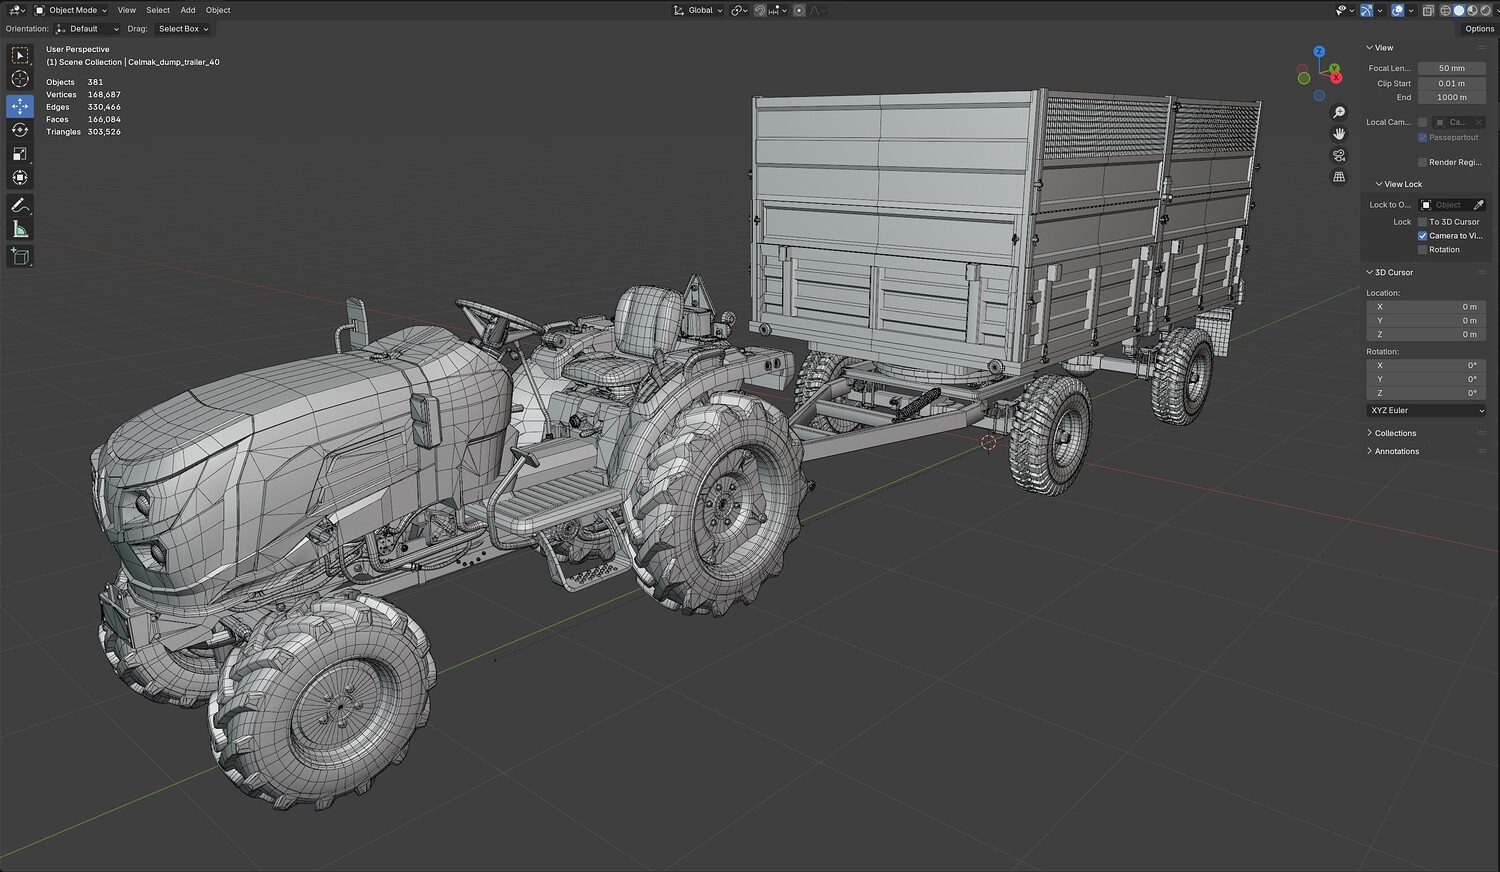This screenshot has height=872, width=1500.
Task: Enable the Lock Rotation checkbox
Action: pos(1423,250)
